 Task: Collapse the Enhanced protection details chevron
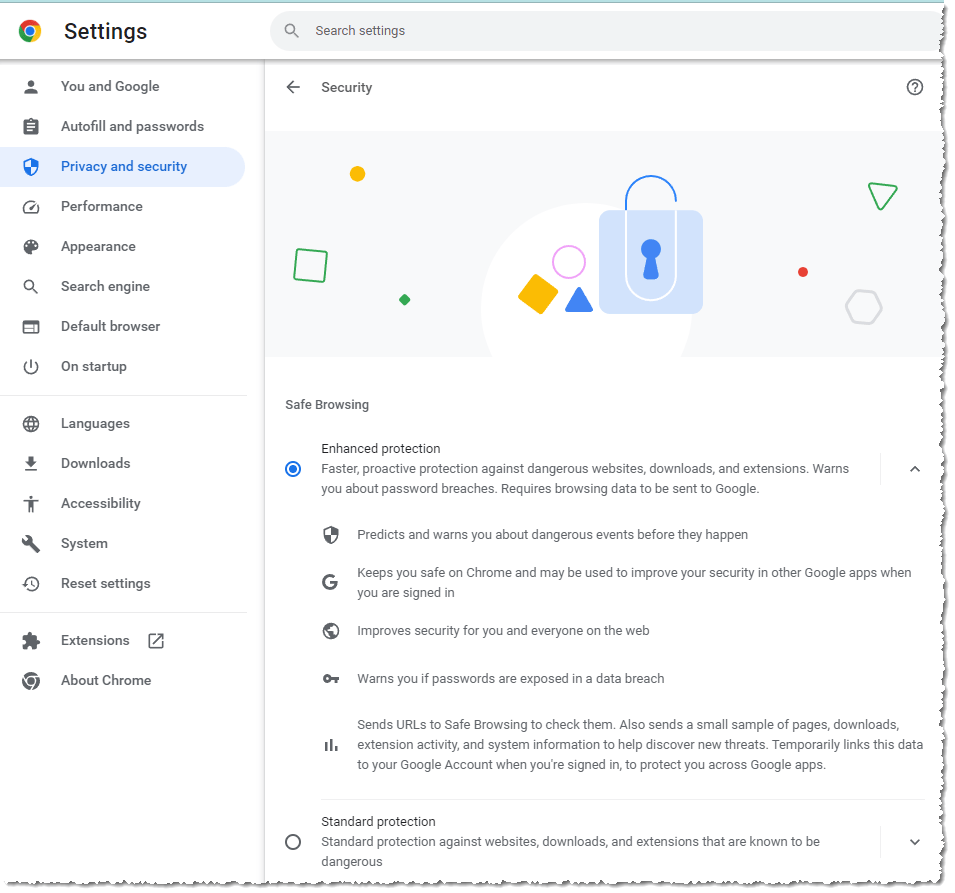(913, 468)
